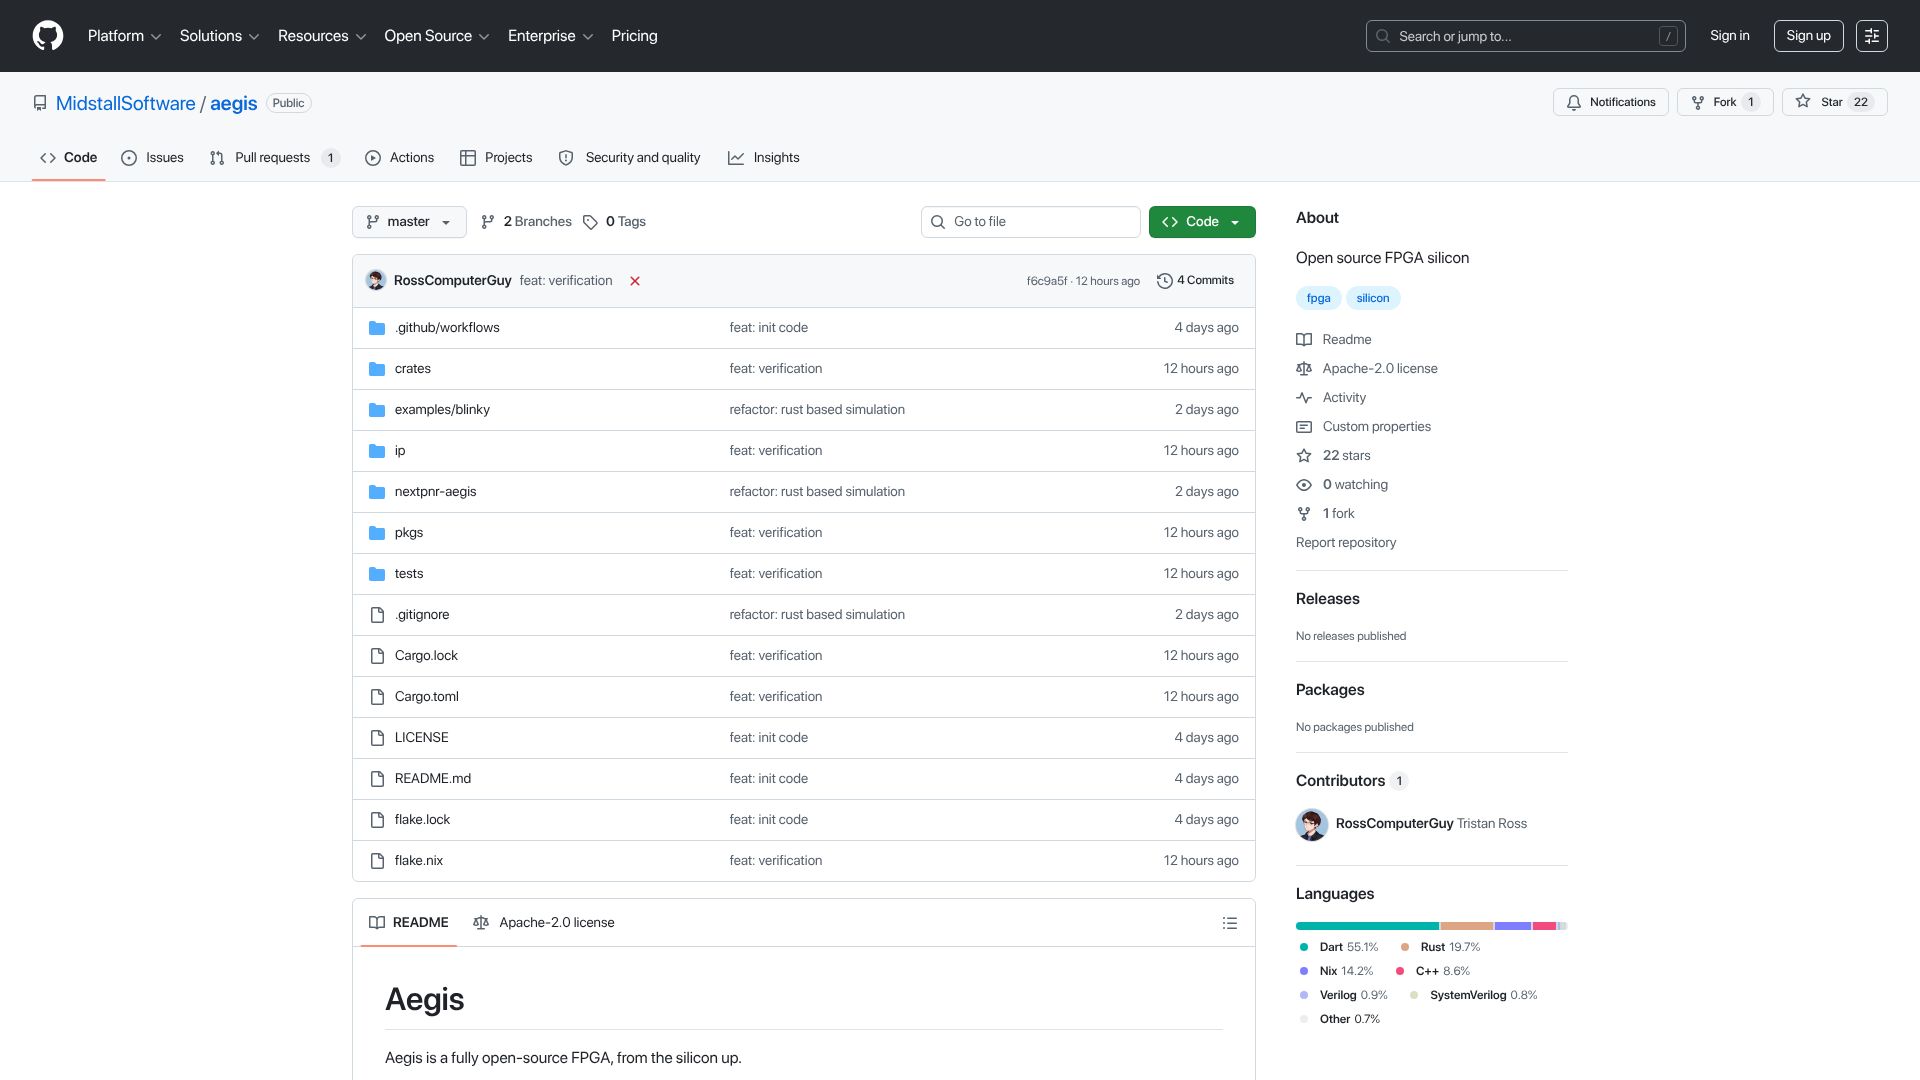Click the license scale icon in About
This screenshot has height=1080, width=1920.
(x=1304, y=369)
